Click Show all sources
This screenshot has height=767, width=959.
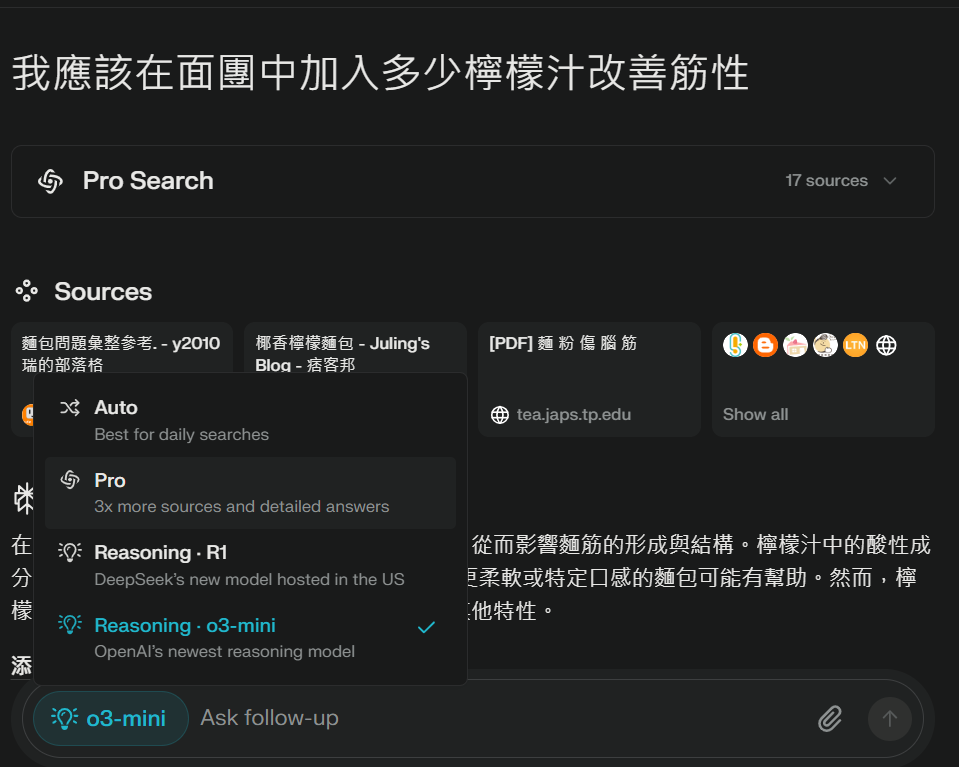coord(755,415)
